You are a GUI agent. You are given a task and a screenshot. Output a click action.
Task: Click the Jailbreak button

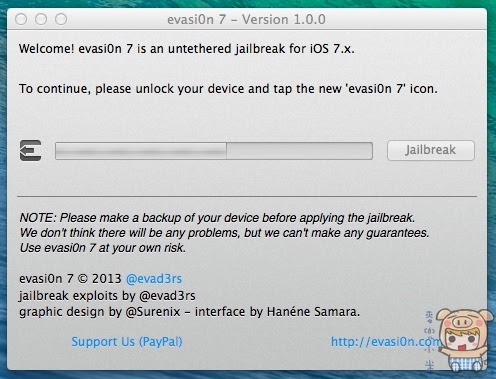coord(431,150)
